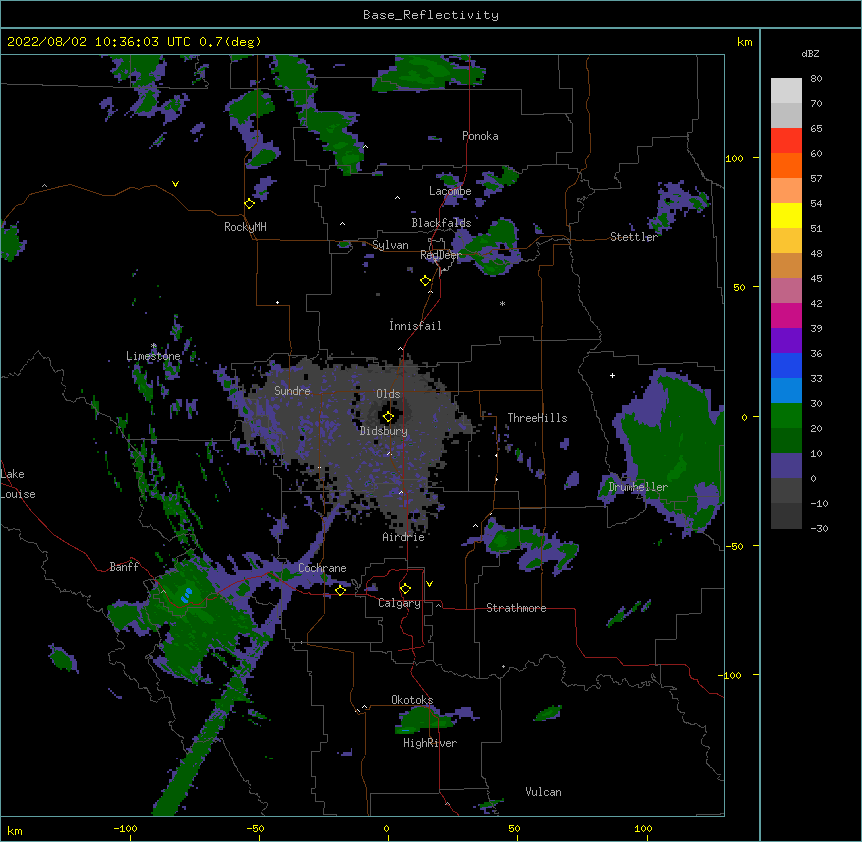862x842 pixels.
Task: Click the RedDeer label
Action: coord(441,255)
